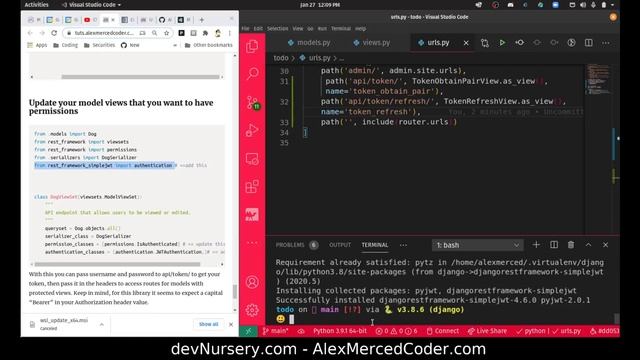Viewport: 640px width, 360px height.
Task: Show more panel tabs (ellipsis next to TERMINAL)
Action: (x=403, y=245)
